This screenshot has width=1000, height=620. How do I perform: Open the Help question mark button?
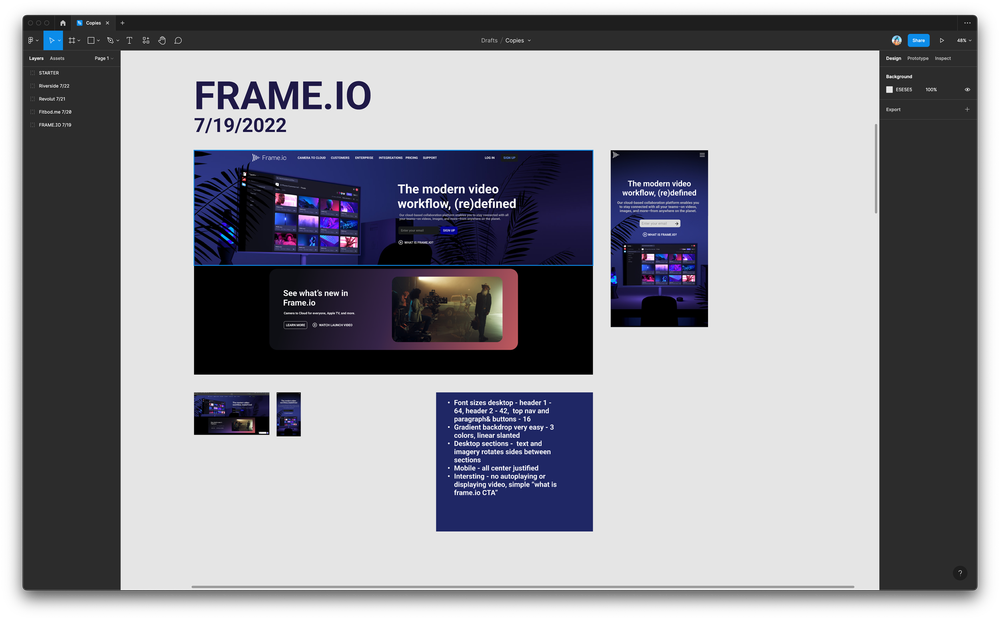click(x=960, y=573)
